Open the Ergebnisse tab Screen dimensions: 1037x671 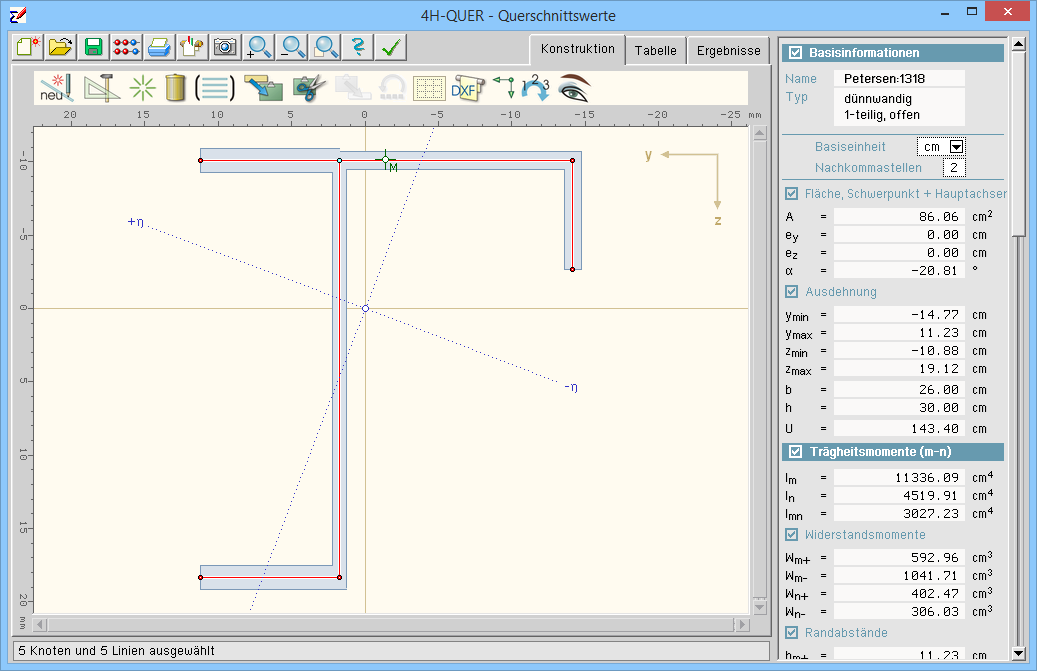click(x=728, y=50)
